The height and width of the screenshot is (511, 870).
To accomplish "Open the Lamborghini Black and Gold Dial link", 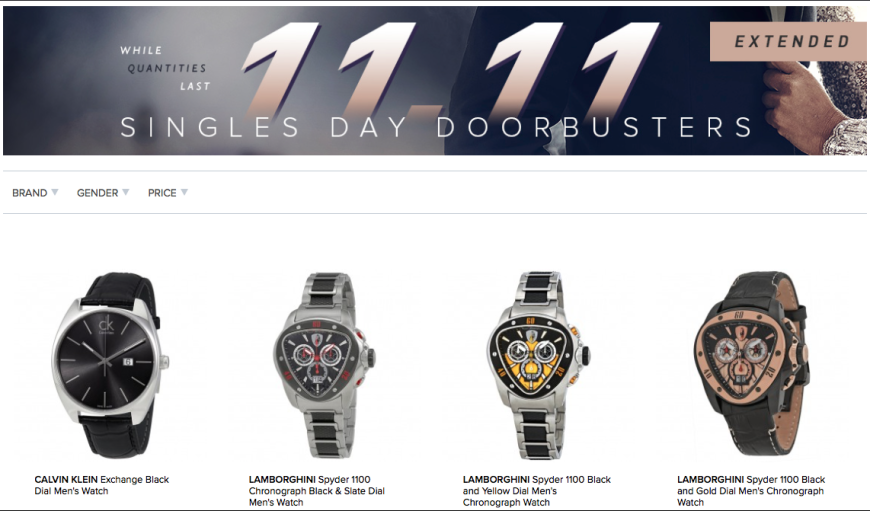I will coord(751,491).
